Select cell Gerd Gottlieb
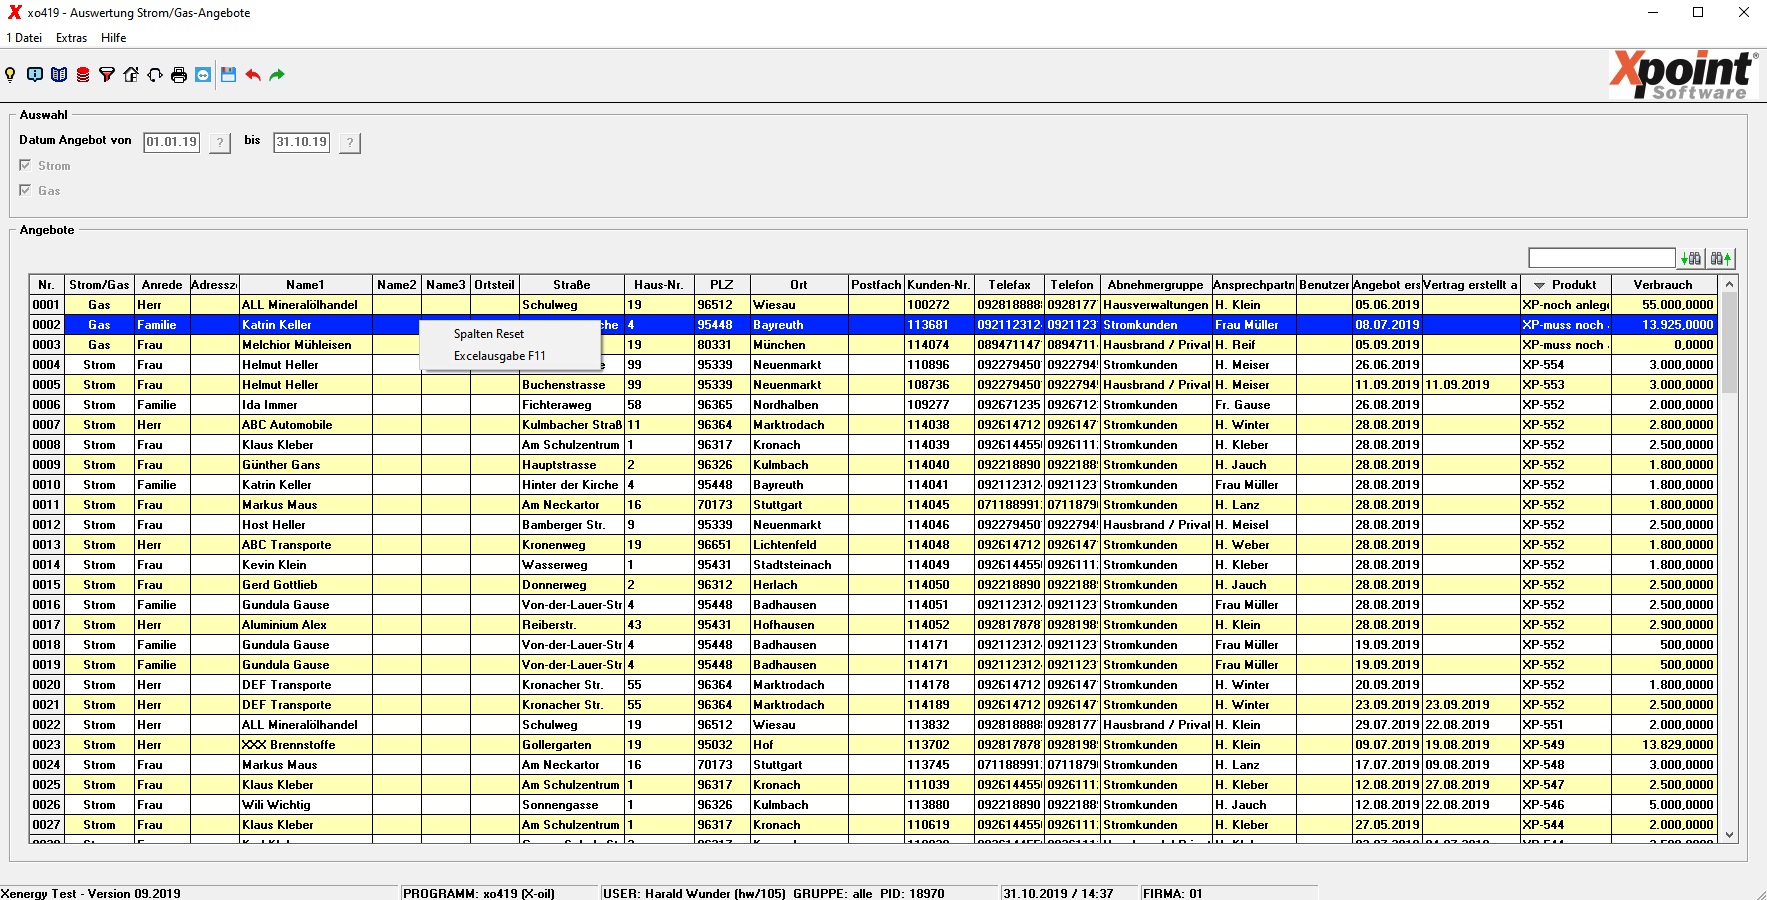1767x900 pixels. pyautogui.click(x=305, y=585)
